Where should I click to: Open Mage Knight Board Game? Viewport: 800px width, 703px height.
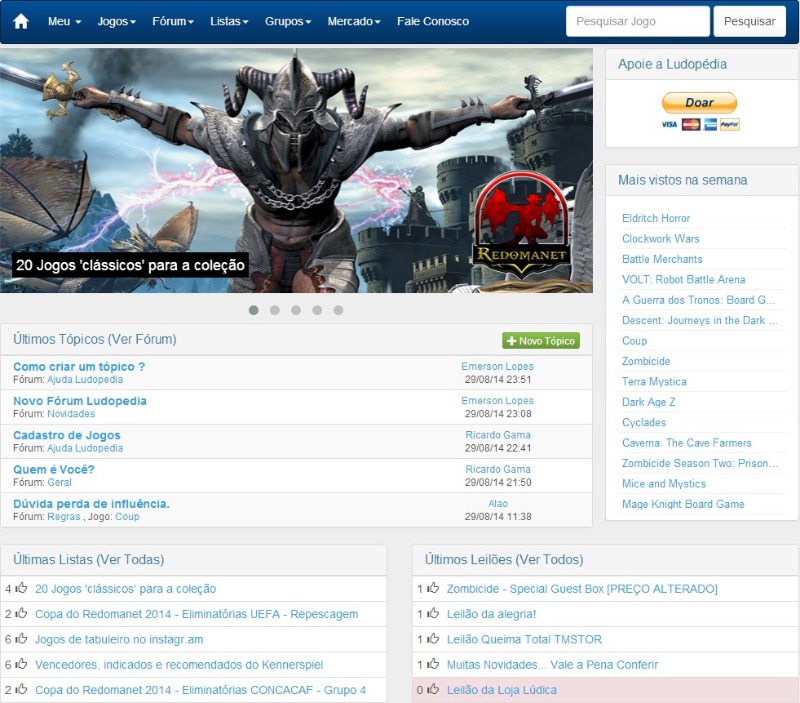tap(683, 504)
